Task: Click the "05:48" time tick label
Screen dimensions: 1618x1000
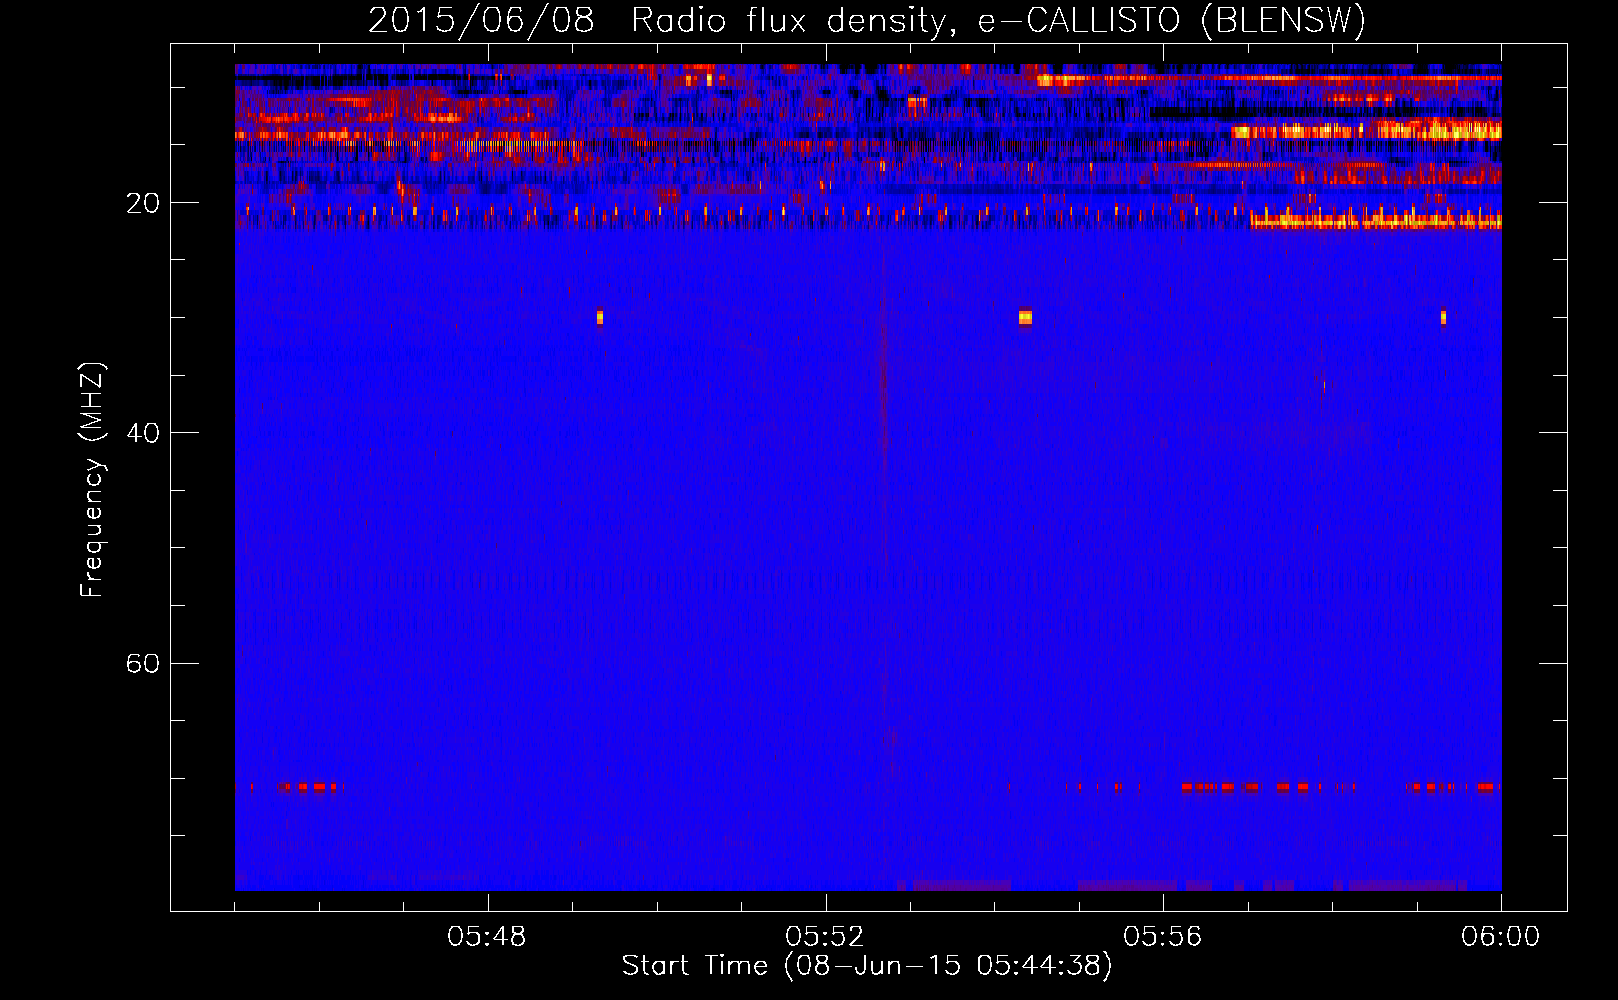Action: (487, 937)
